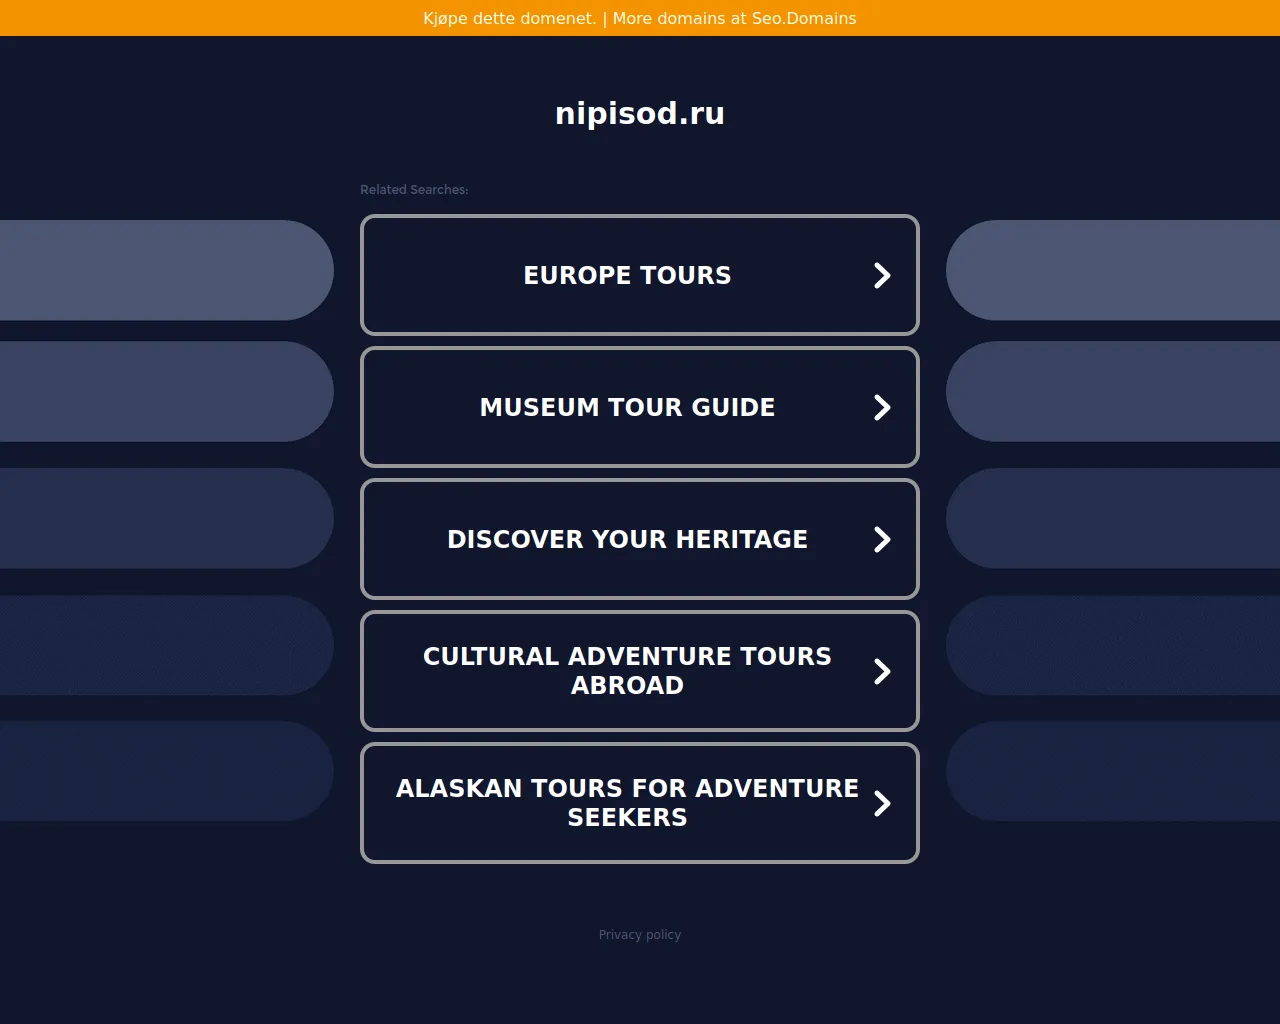
Task: Click the right pill beside Museum Tour Guide
Action: pyautogui.click(x=1112, y=391)
